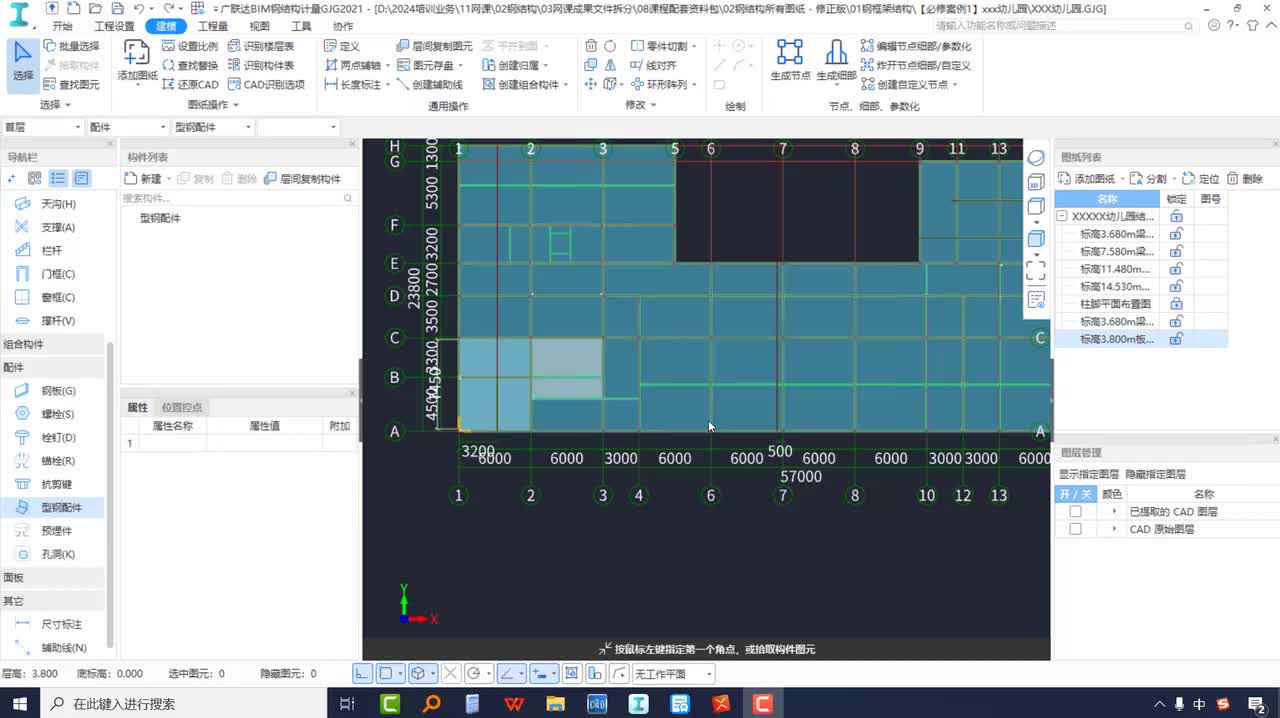
Task: Open the 工程设置 ribbon tab
Action: 114,27
